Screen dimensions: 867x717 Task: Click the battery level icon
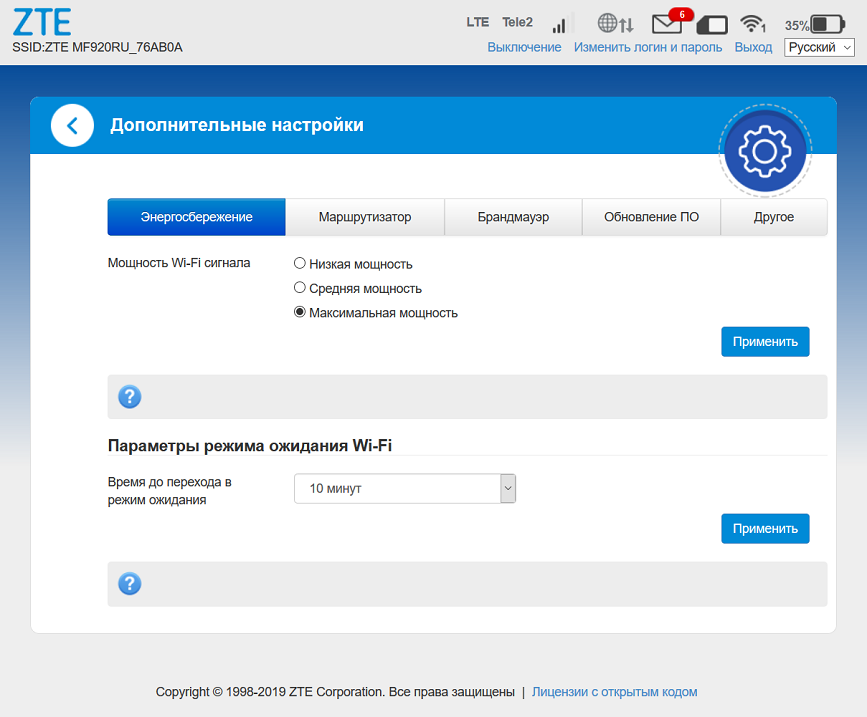click(827, 24)
